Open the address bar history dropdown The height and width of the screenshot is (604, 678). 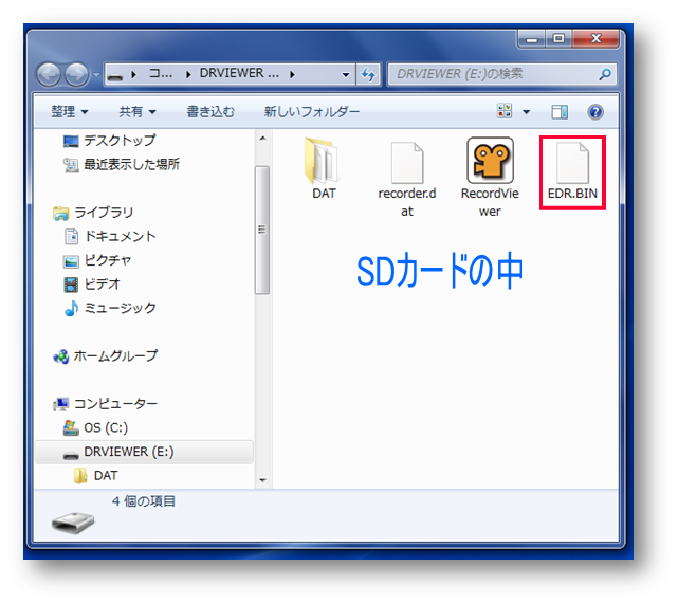point(345,74)
